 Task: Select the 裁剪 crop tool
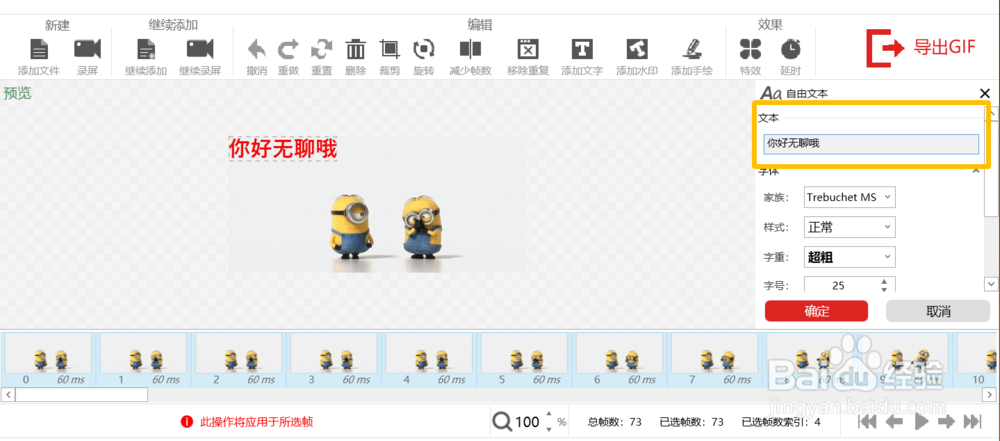(389, 49)
